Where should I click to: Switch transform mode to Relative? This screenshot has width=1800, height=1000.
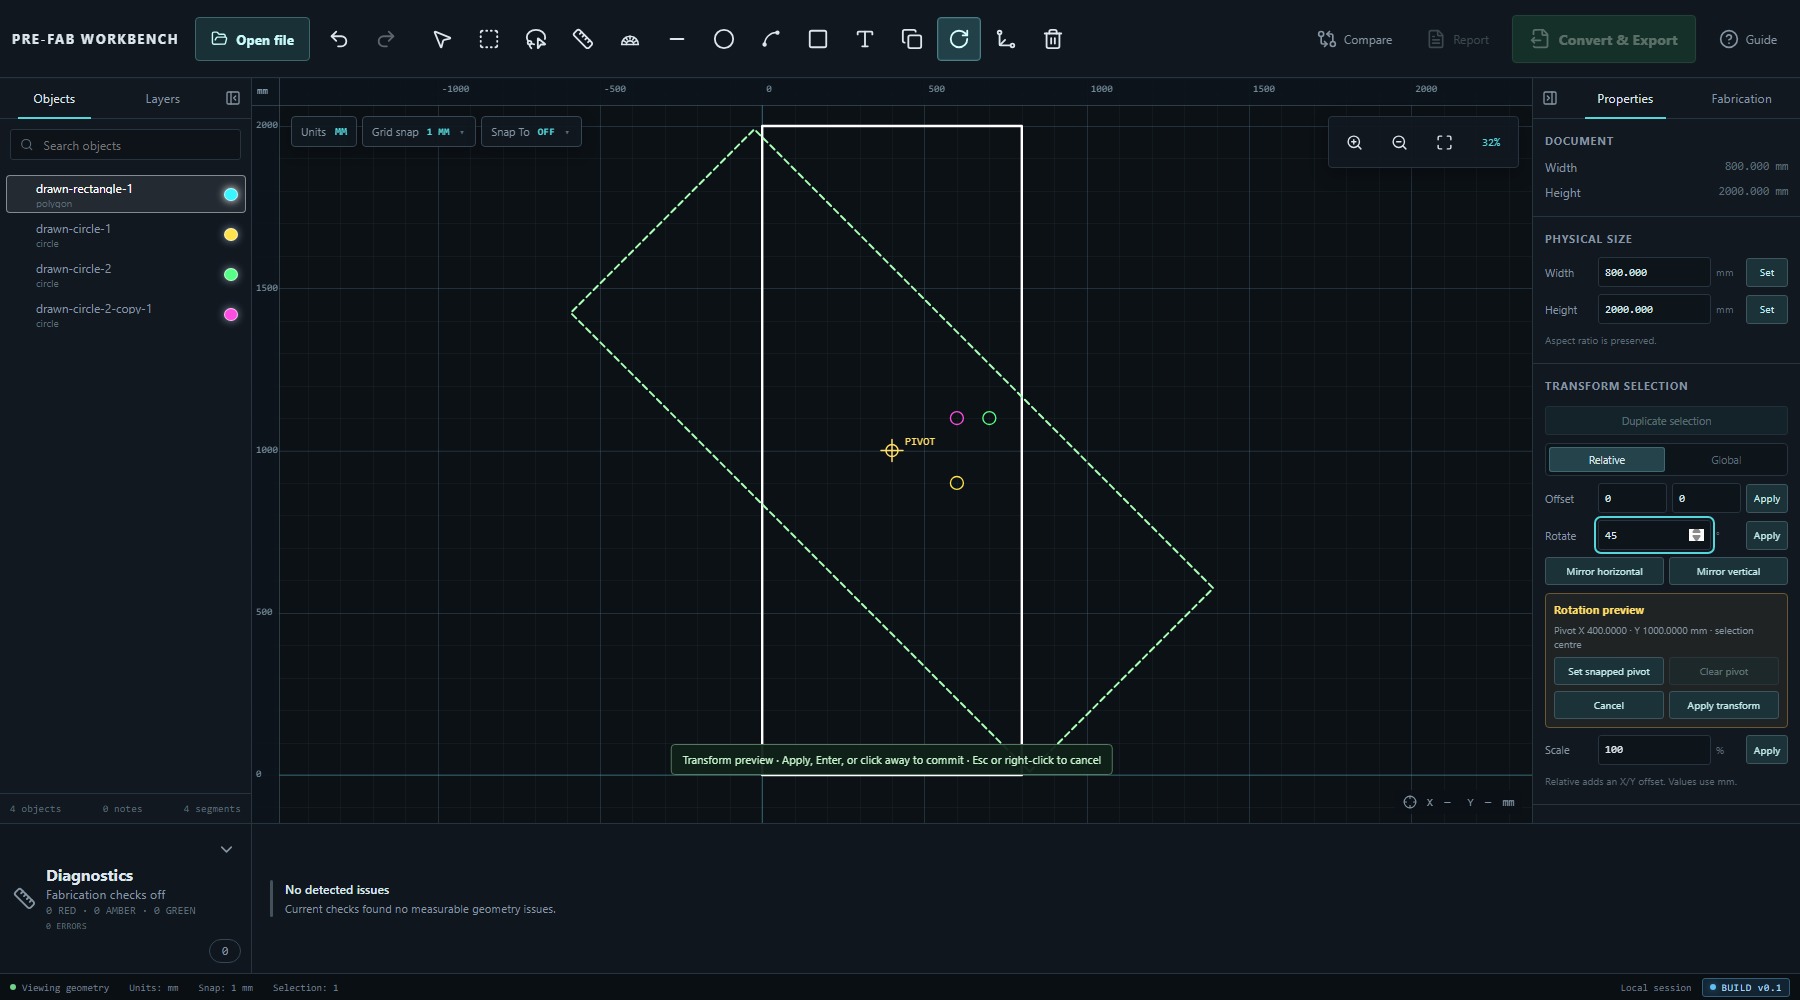tap(1607, 460)
